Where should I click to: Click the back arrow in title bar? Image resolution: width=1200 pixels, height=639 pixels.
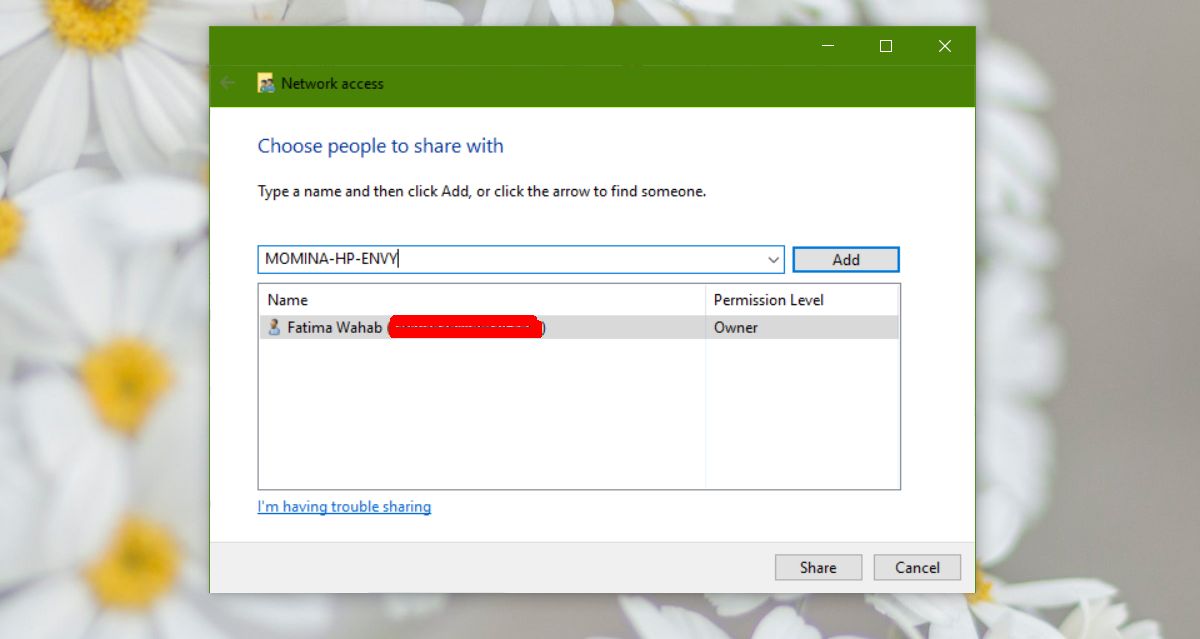(x=228, y=83)
